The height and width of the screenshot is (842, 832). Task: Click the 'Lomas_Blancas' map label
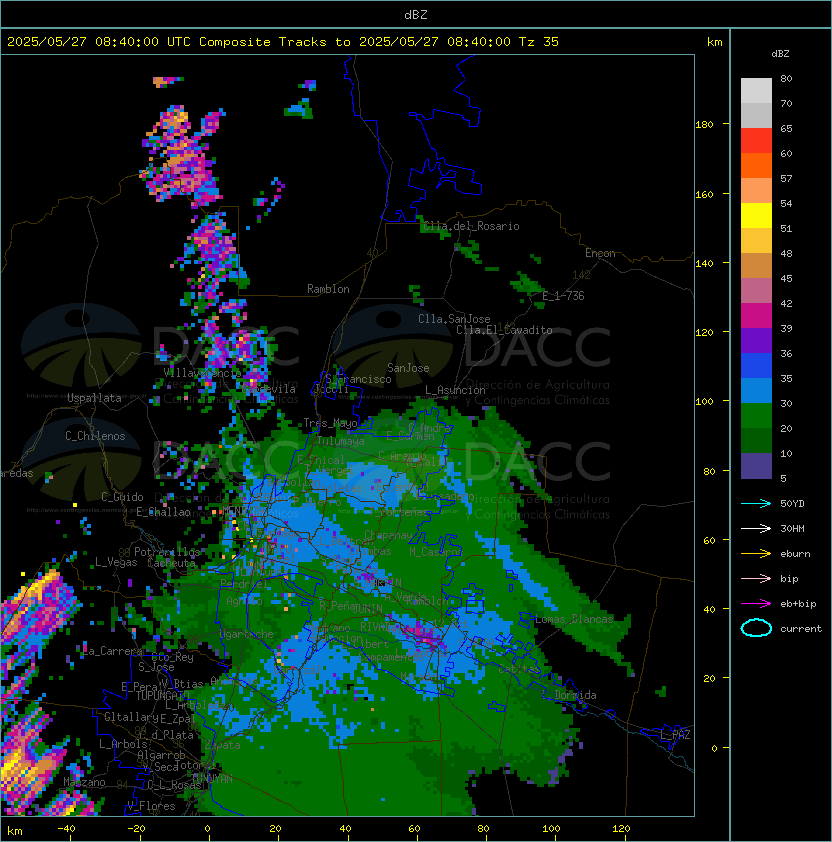574,619
